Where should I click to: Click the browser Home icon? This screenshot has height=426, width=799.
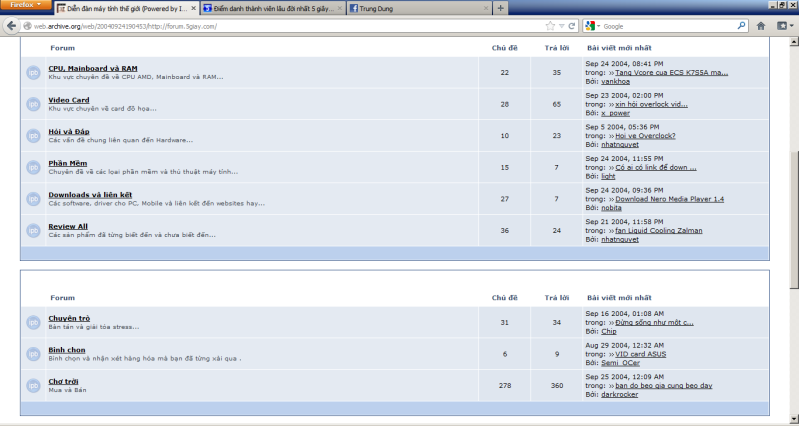tap(761, 26)
